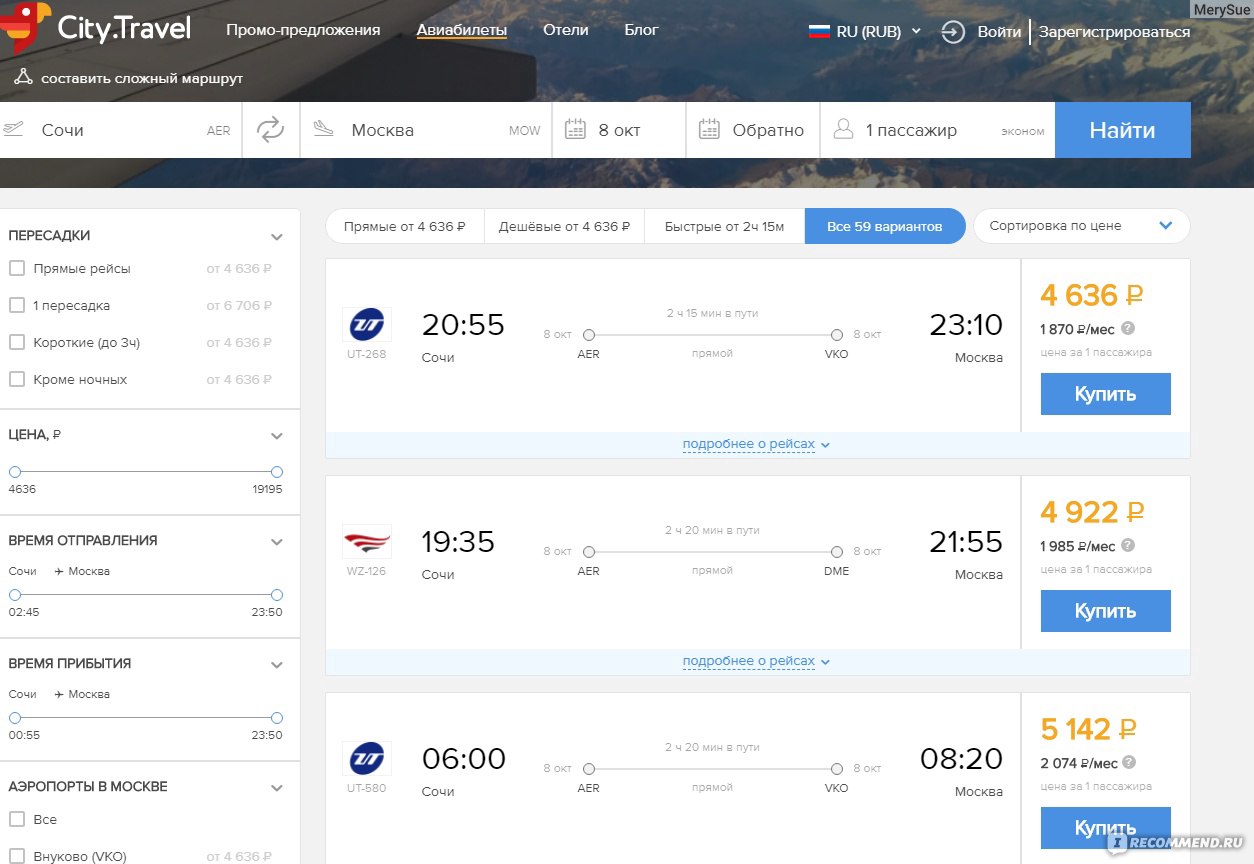Click составить сложный маршрут link
Screen dimensions: 1254x864
point(142,78)
